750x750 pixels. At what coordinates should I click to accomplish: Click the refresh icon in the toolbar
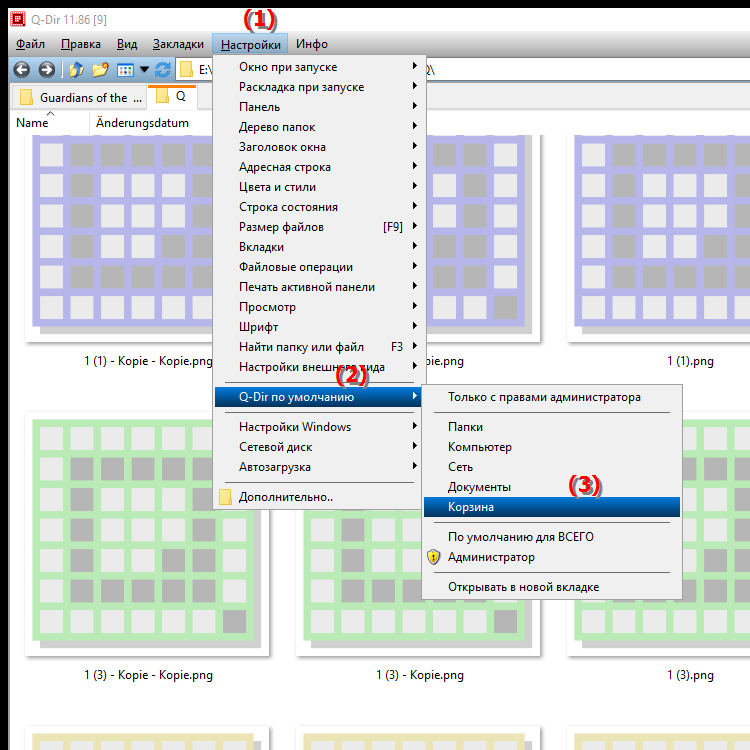[163, 70]
